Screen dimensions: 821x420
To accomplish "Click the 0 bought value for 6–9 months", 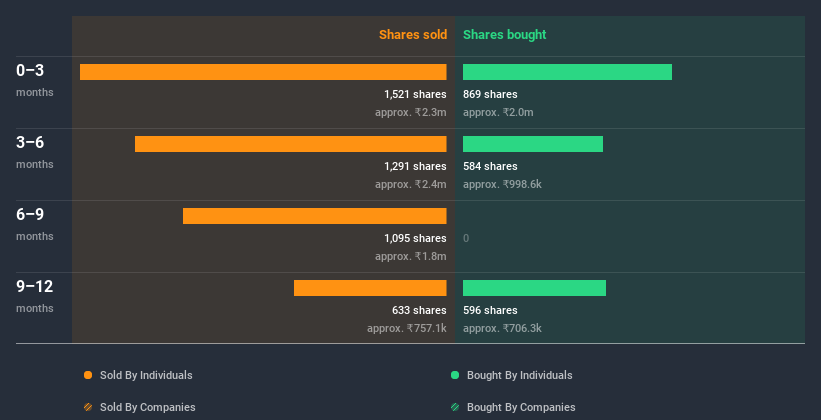I will point(466,238).
